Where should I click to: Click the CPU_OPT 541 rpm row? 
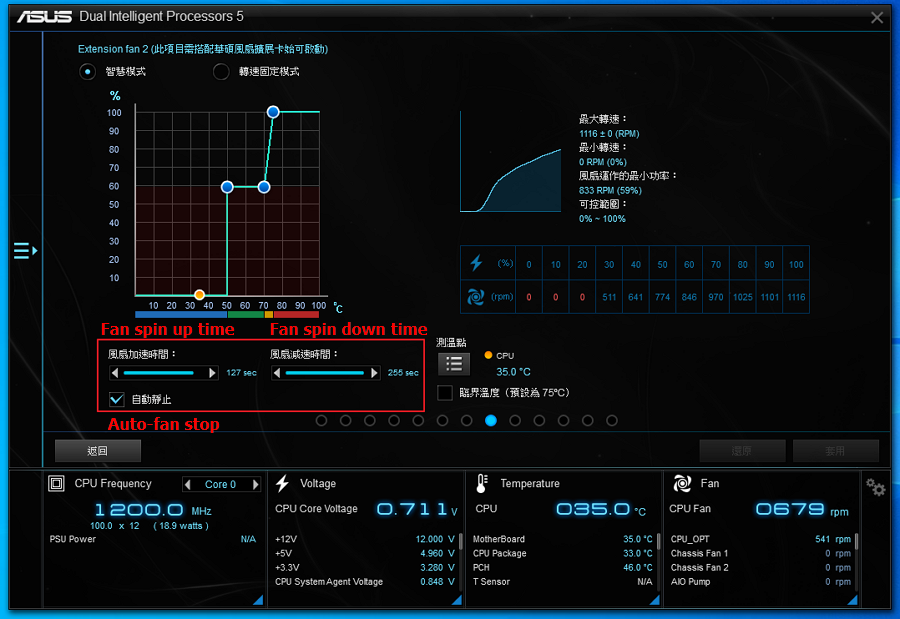point(761,539)
